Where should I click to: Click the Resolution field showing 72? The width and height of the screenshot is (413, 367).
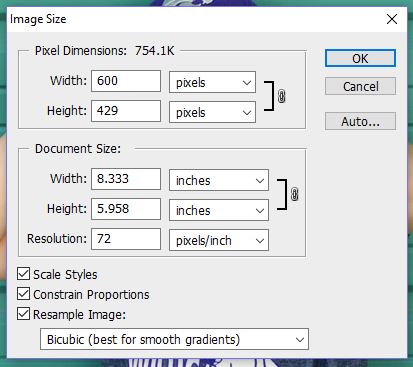point(126,239)
